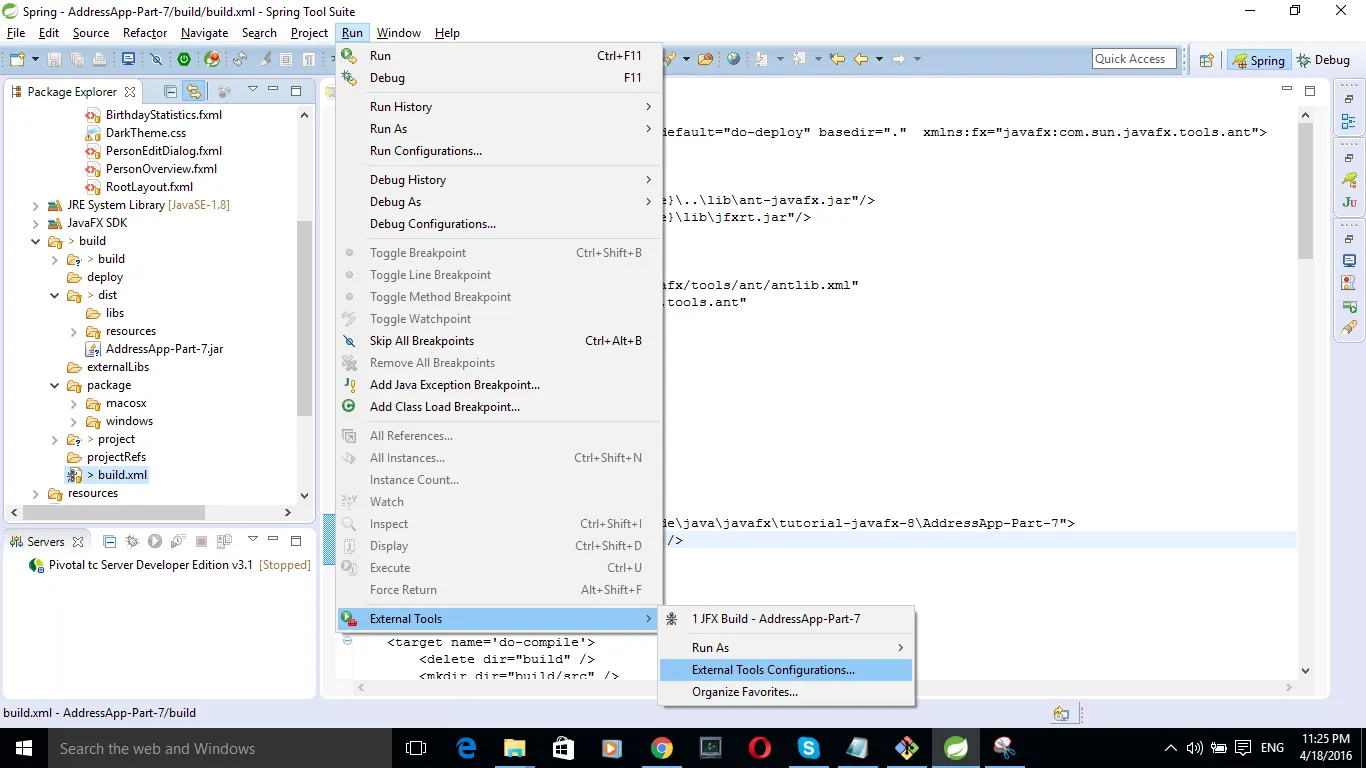This screenshot has height=768, width=1366.
Task: Collapse all servers in Servers view
Action: [110, 541]
